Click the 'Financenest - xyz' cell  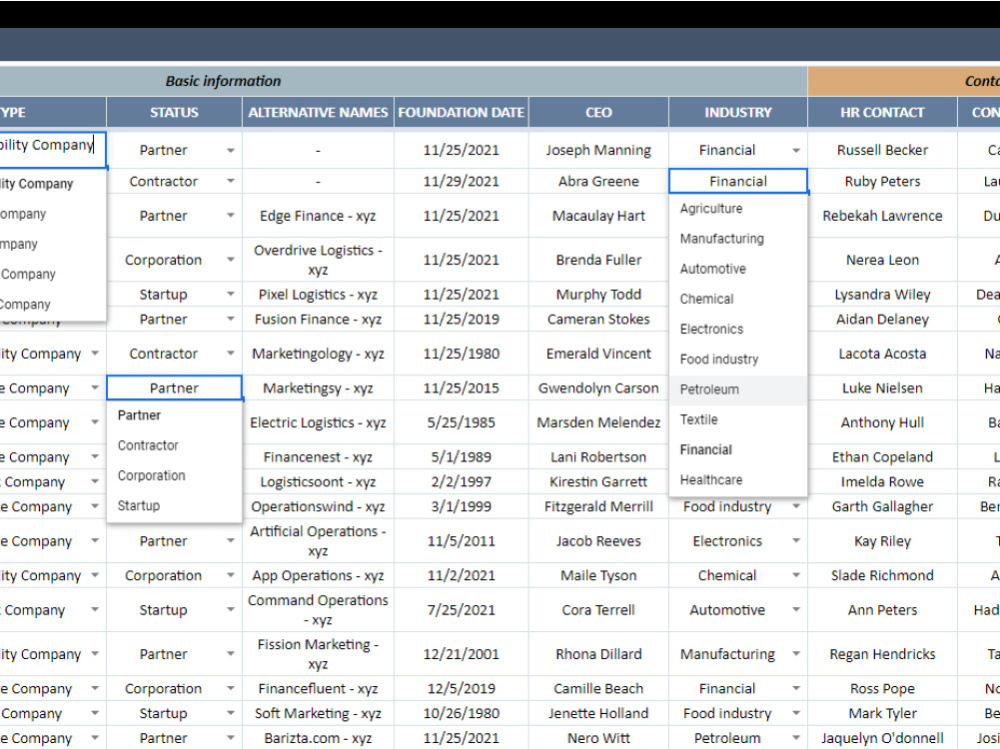coord(318,457)
